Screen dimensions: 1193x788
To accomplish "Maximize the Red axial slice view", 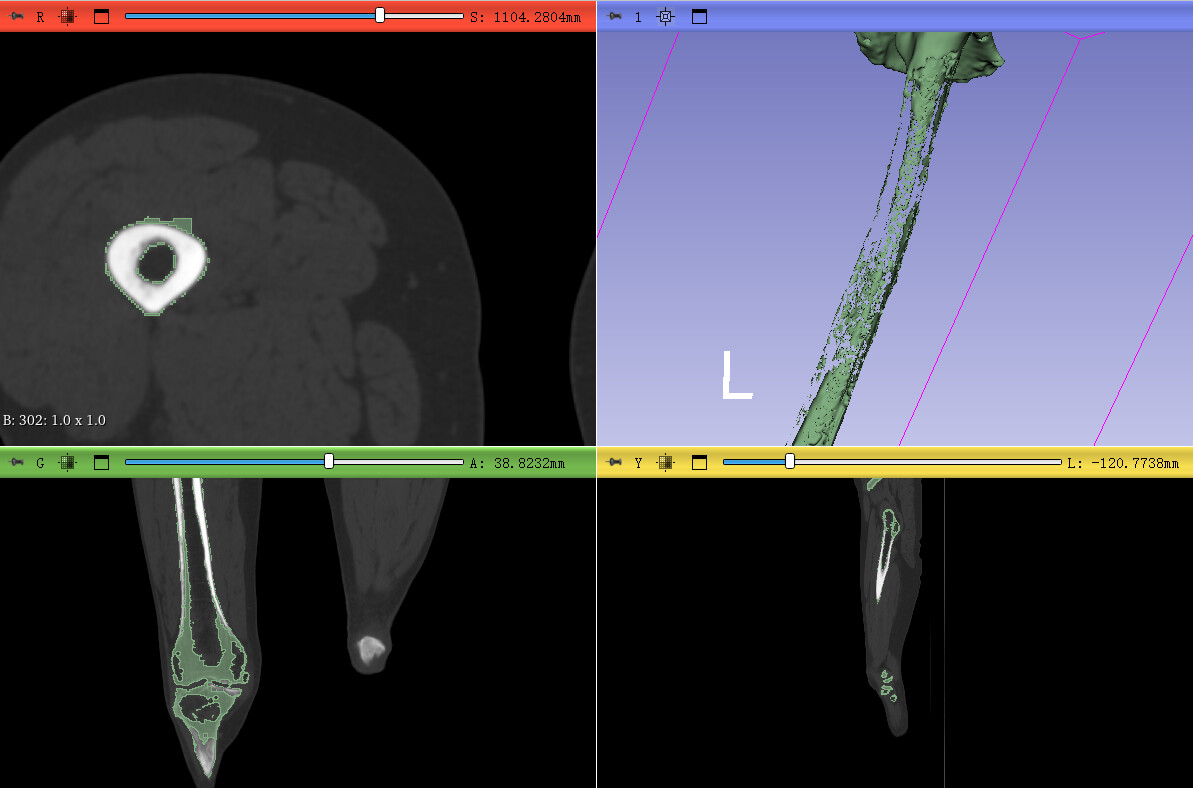I will (101, 16).
